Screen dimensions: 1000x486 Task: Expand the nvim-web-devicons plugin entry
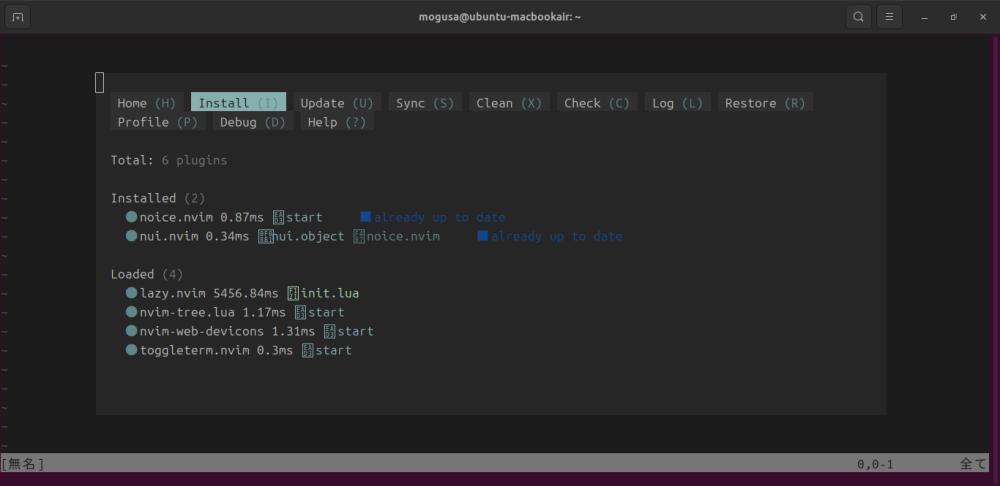(x=202, y=331)
